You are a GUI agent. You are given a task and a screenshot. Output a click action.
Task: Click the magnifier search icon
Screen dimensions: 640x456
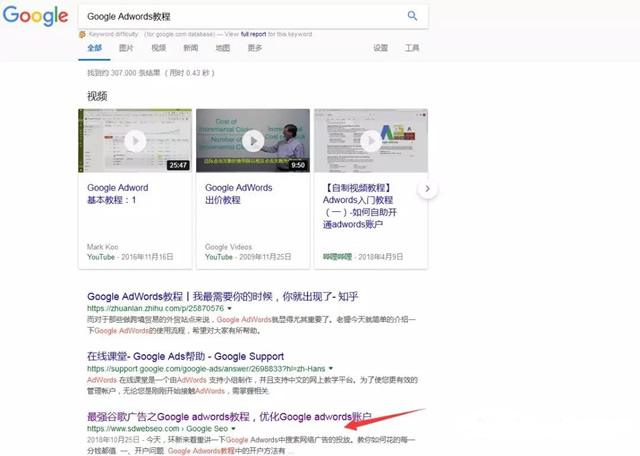412,16
